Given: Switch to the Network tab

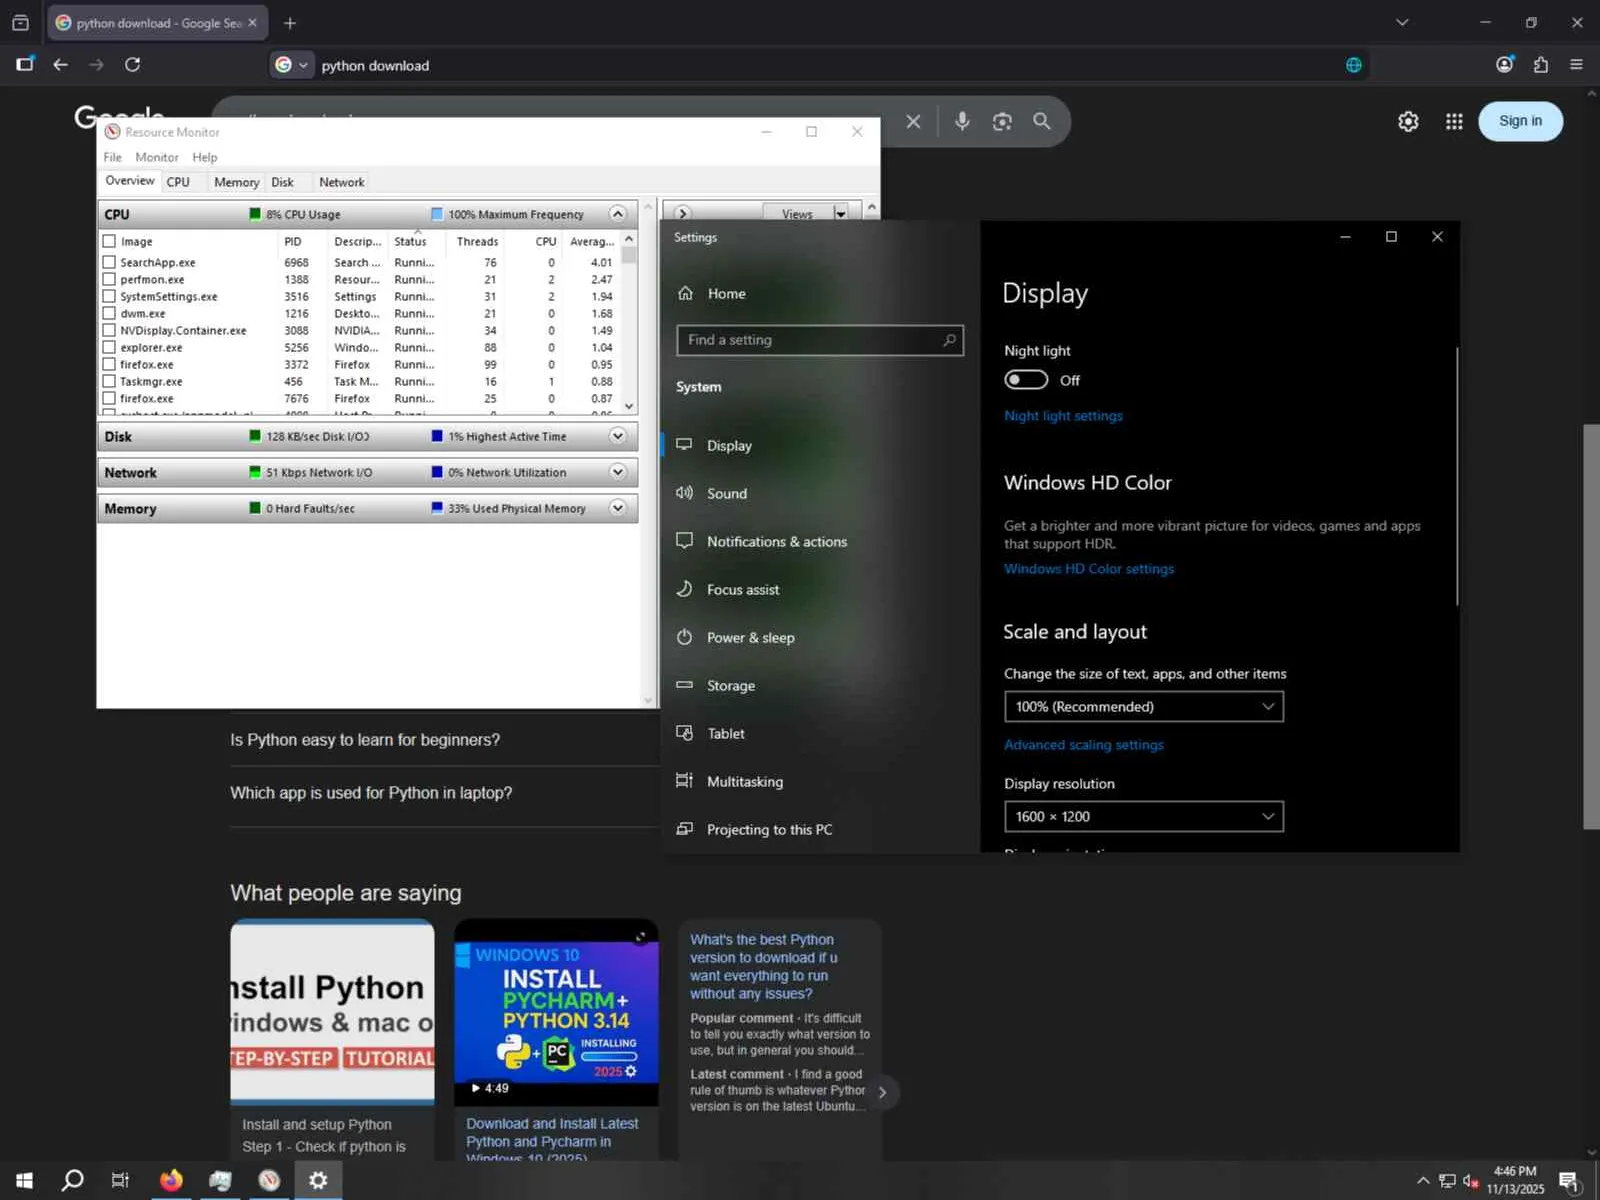Looking at the screenshot, I should coord(341,182).
